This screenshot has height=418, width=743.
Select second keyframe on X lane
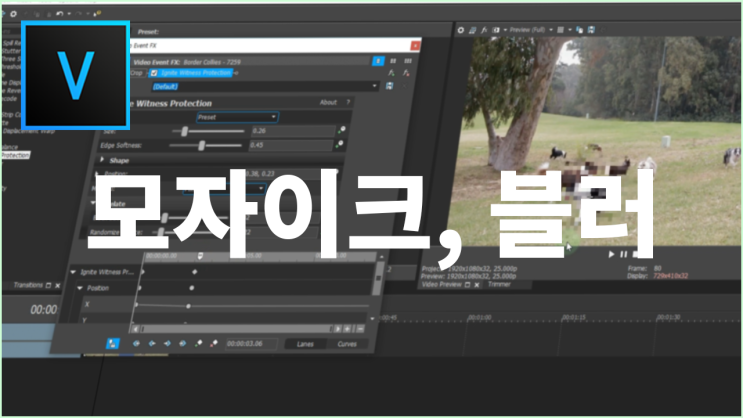pyautogui.click(x=188, y=307)
